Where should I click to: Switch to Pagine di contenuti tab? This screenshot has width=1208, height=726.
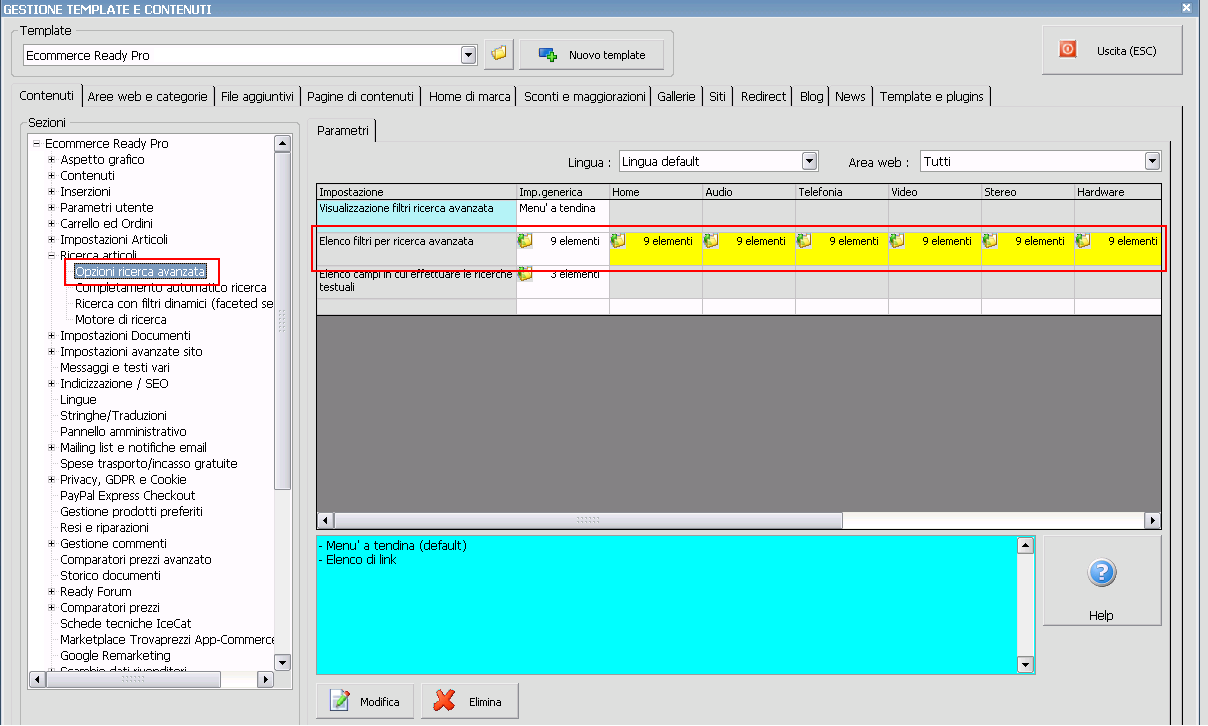coord(360,96)
